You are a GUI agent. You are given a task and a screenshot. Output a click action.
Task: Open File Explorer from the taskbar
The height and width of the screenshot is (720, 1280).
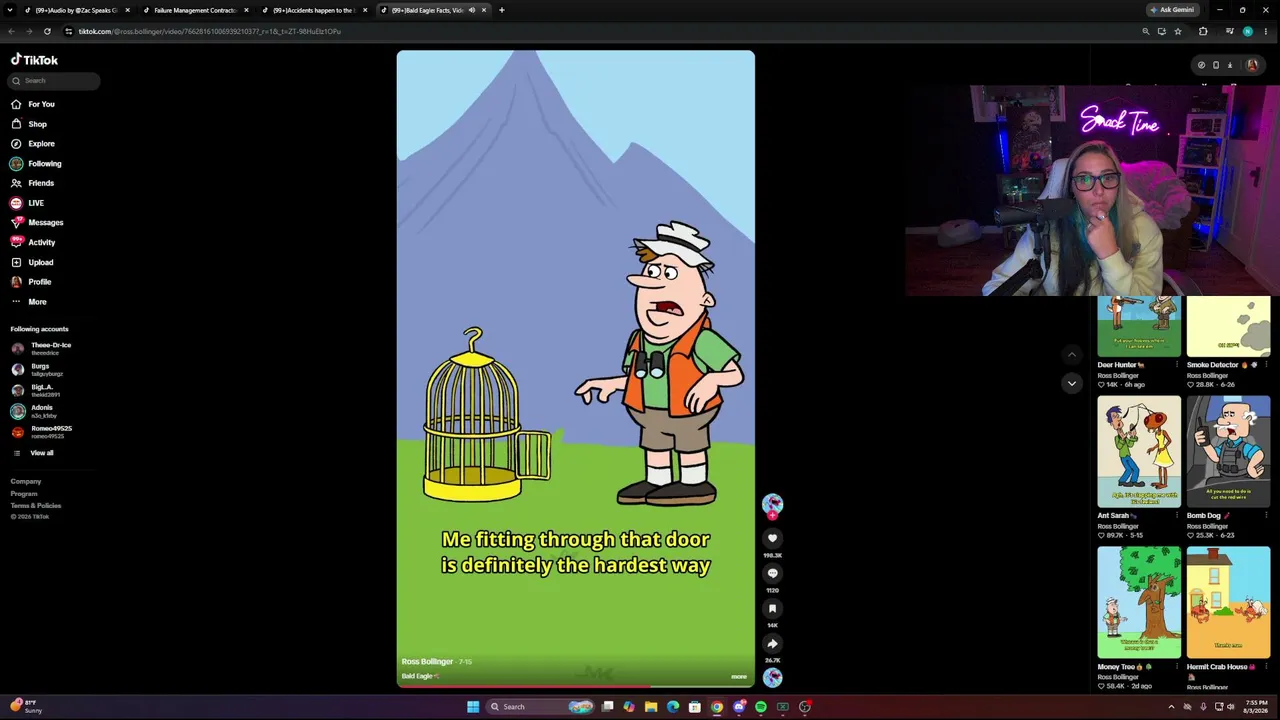651,707
